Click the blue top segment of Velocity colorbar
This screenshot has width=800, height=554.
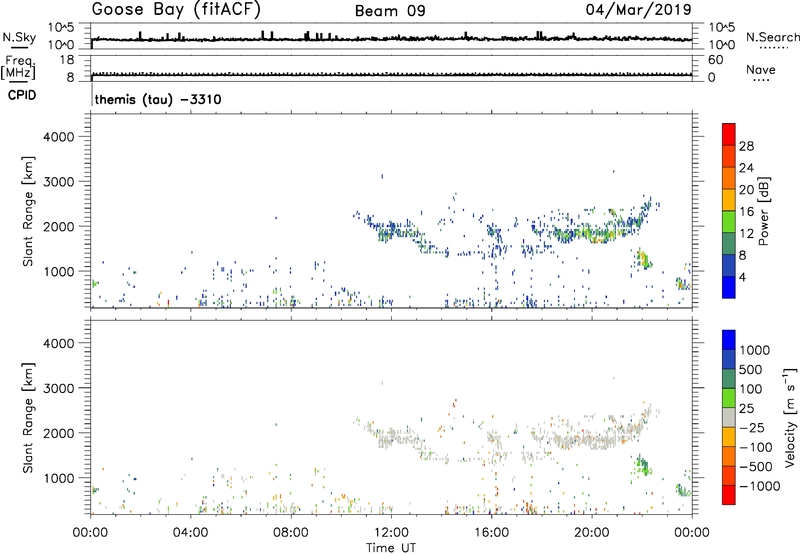pos(729,340)
